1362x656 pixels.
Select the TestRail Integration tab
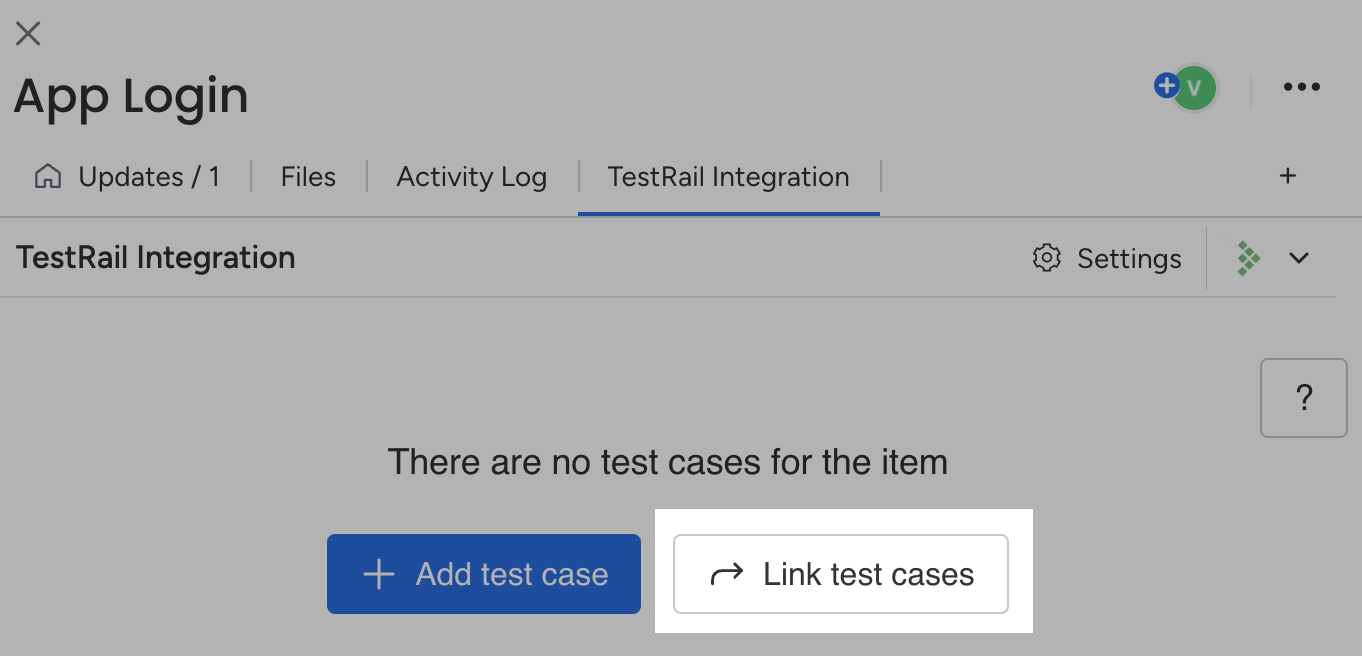click(x=729, y=177)
